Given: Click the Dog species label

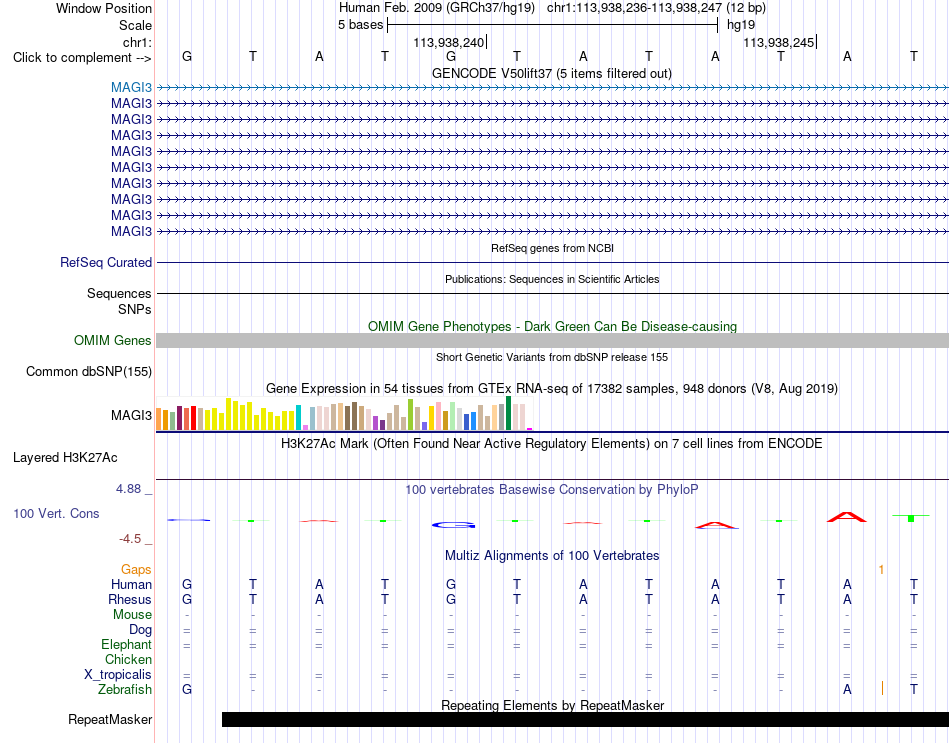Looking at the screenshot, I should (140, 630).
